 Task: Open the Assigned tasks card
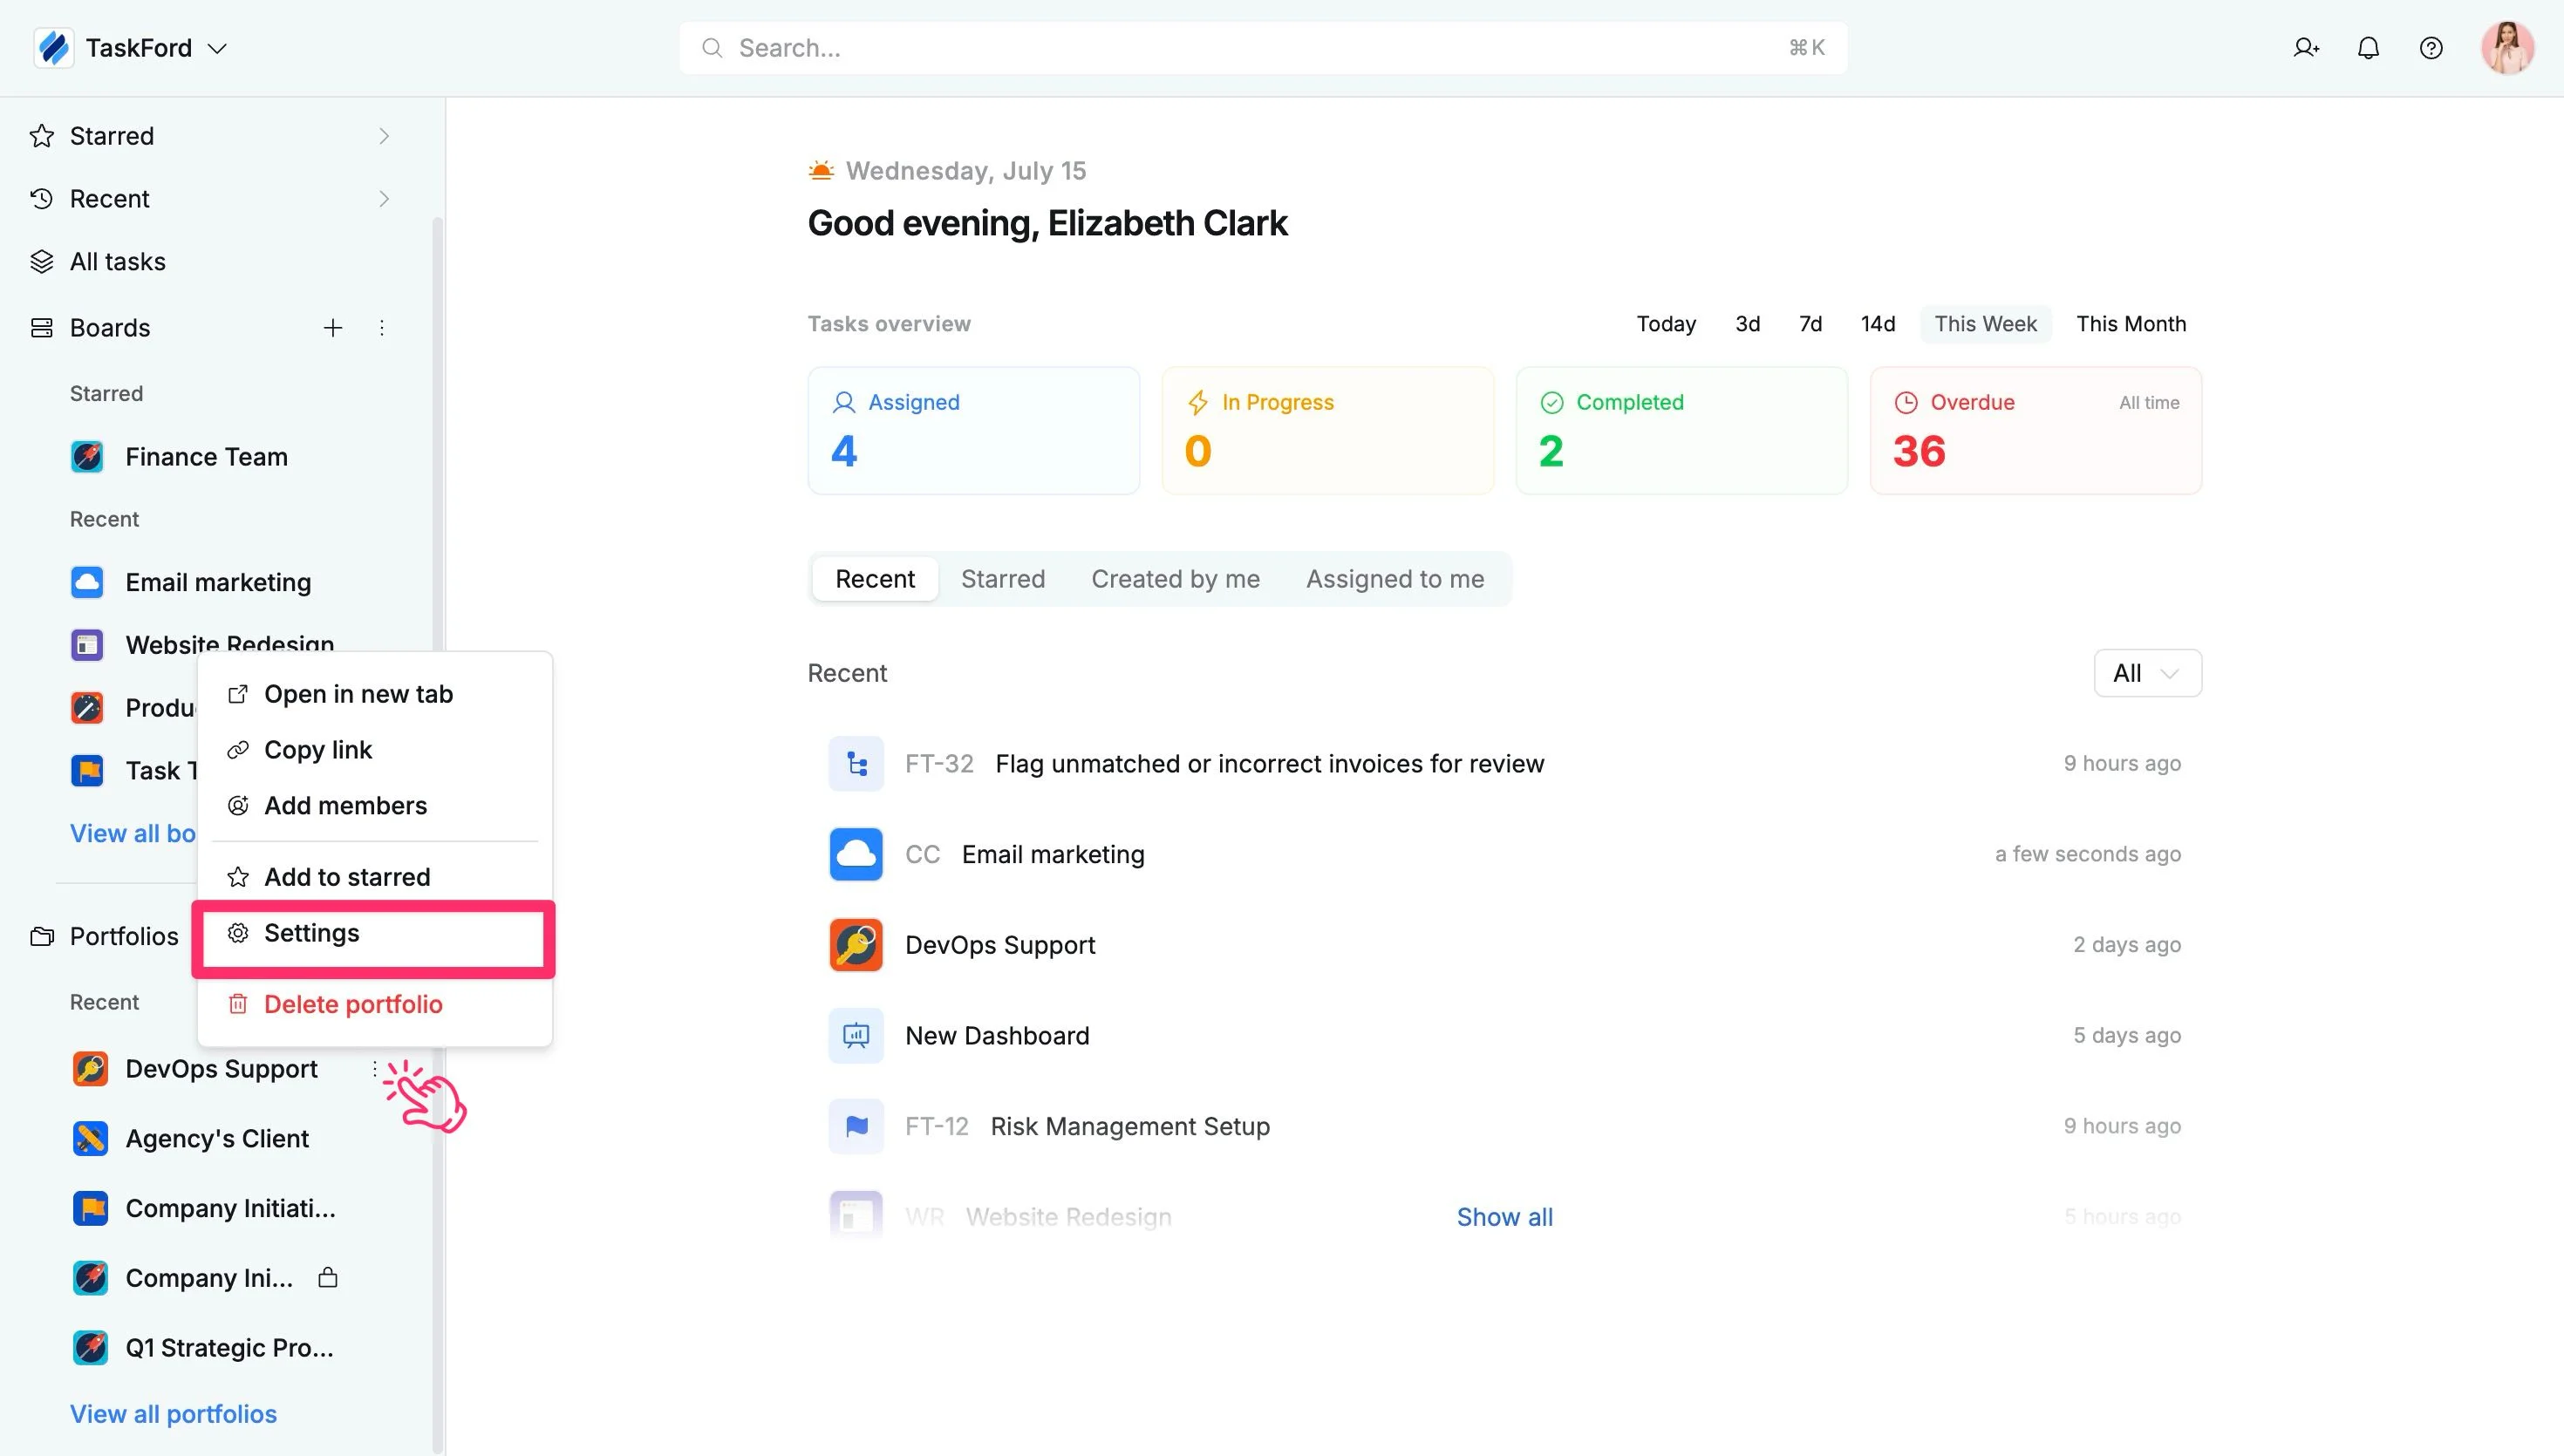tap(973, 431)
